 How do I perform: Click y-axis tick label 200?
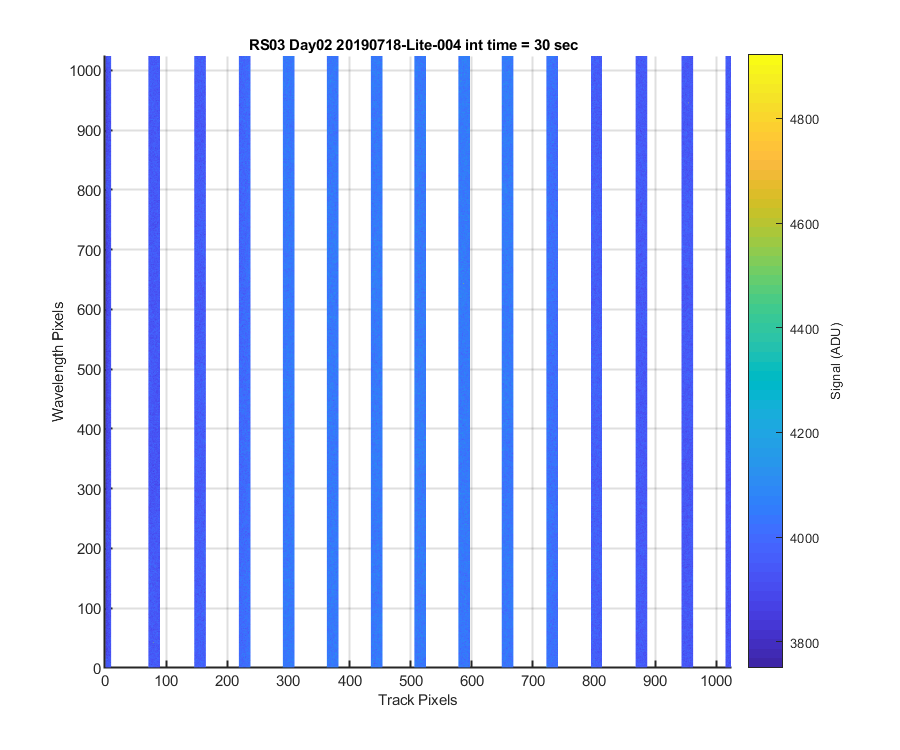click(x=89, y=549)
